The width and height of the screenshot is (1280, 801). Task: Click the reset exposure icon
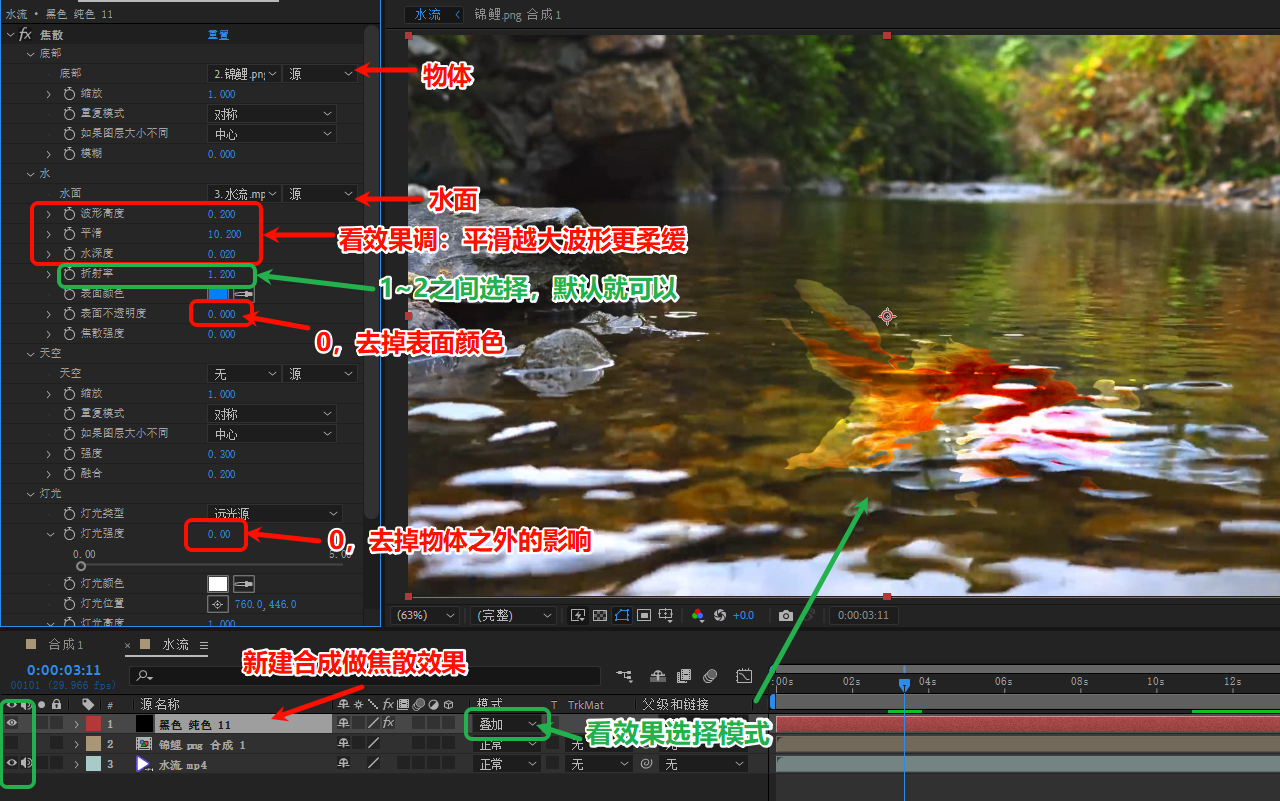click(x=719, y=615)
